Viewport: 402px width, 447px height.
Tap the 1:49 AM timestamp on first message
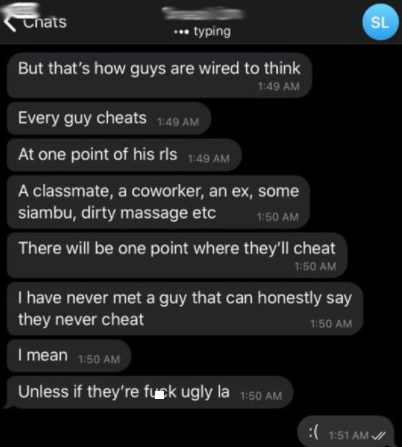pos(279,87)
